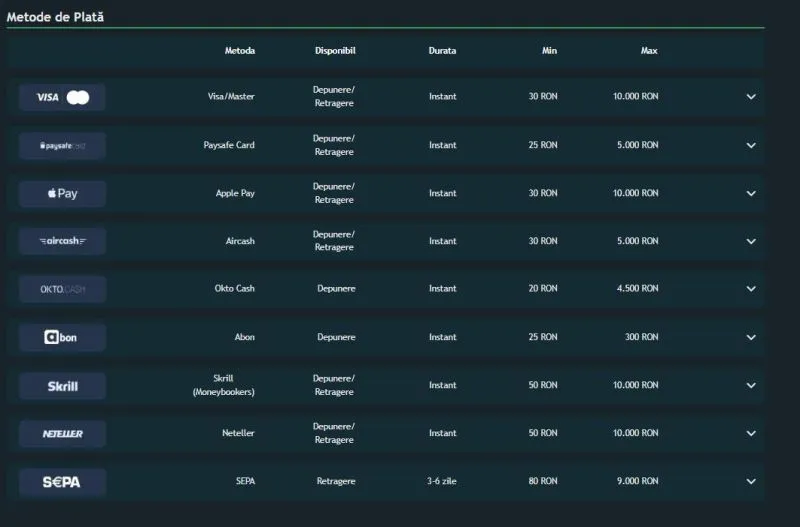Open Apple Pay details with chevron
Image resolution: width=800 pixels, height=527 pixels.
click(x=751, y=193)
